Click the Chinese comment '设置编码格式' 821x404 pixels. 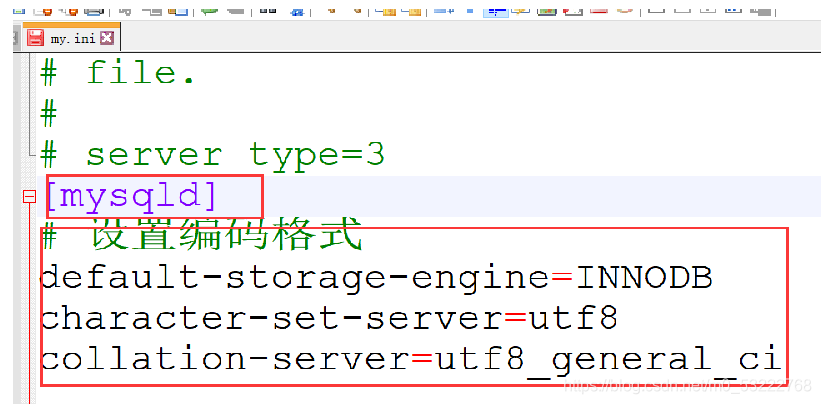pos(227,235)
